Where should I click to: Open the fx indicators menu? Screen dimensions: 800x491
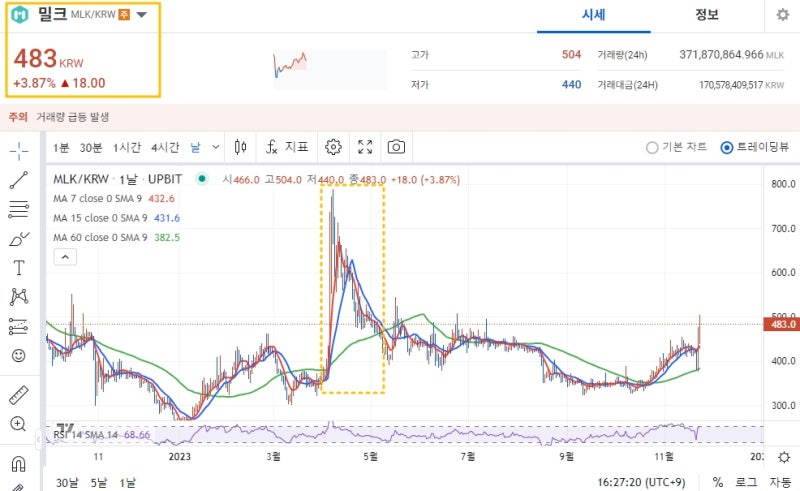(287, 147)
